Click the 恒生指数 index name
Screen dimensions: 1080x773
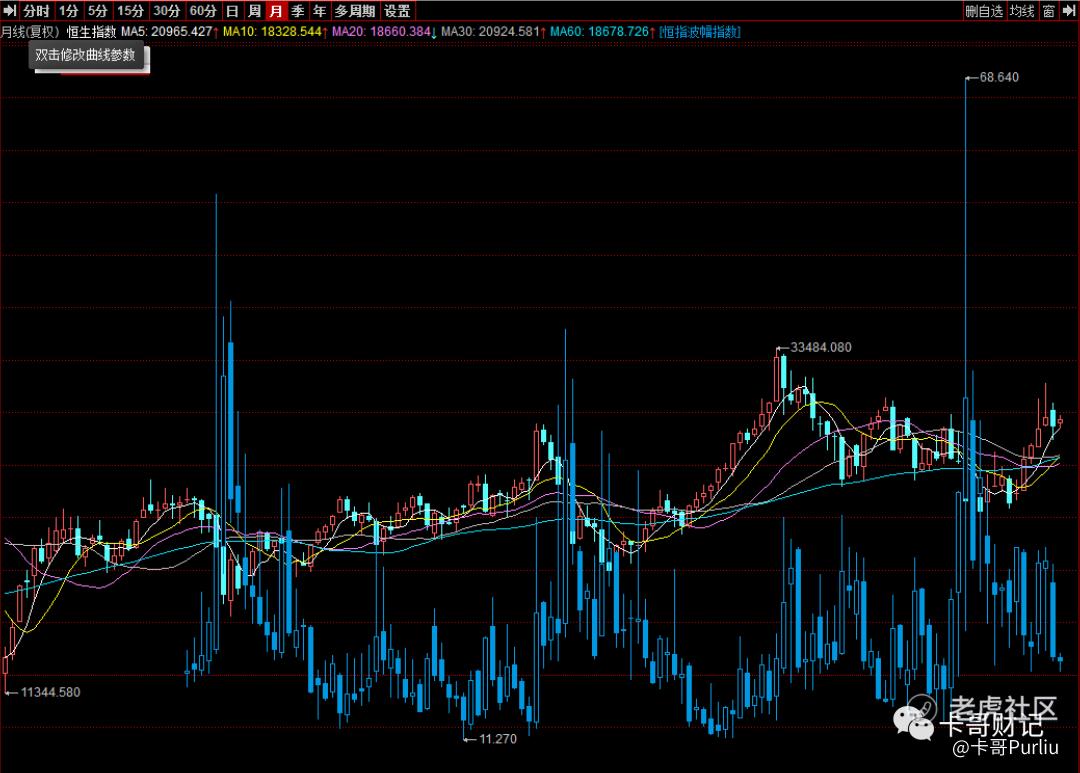[92, 32]
